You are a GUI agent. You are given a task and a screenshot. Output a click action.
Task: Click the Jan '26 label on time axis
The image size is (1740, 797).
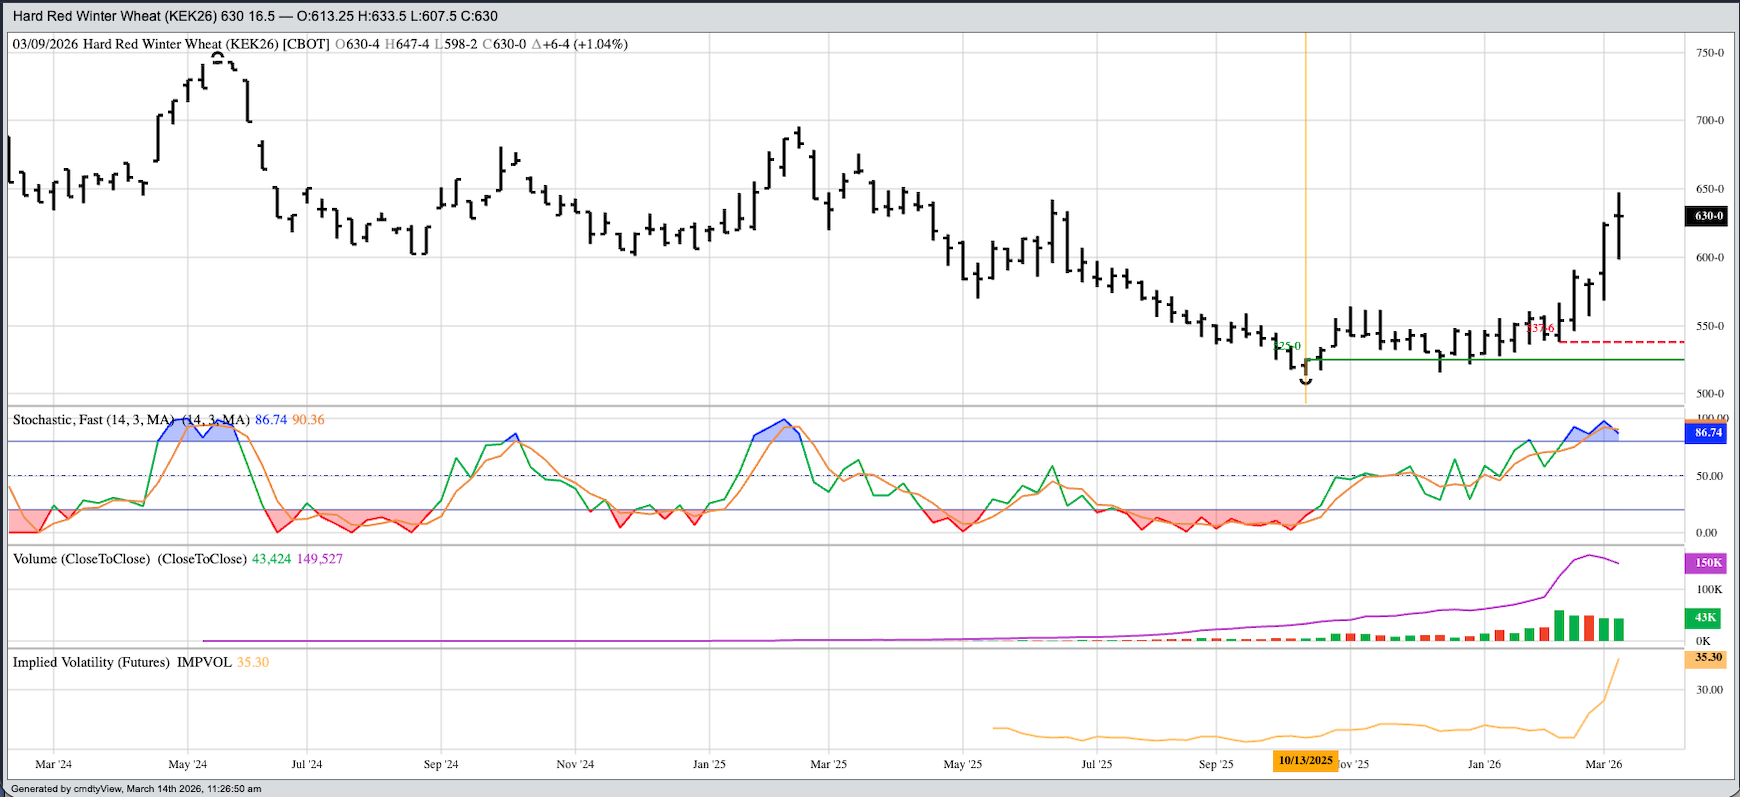1484,764
